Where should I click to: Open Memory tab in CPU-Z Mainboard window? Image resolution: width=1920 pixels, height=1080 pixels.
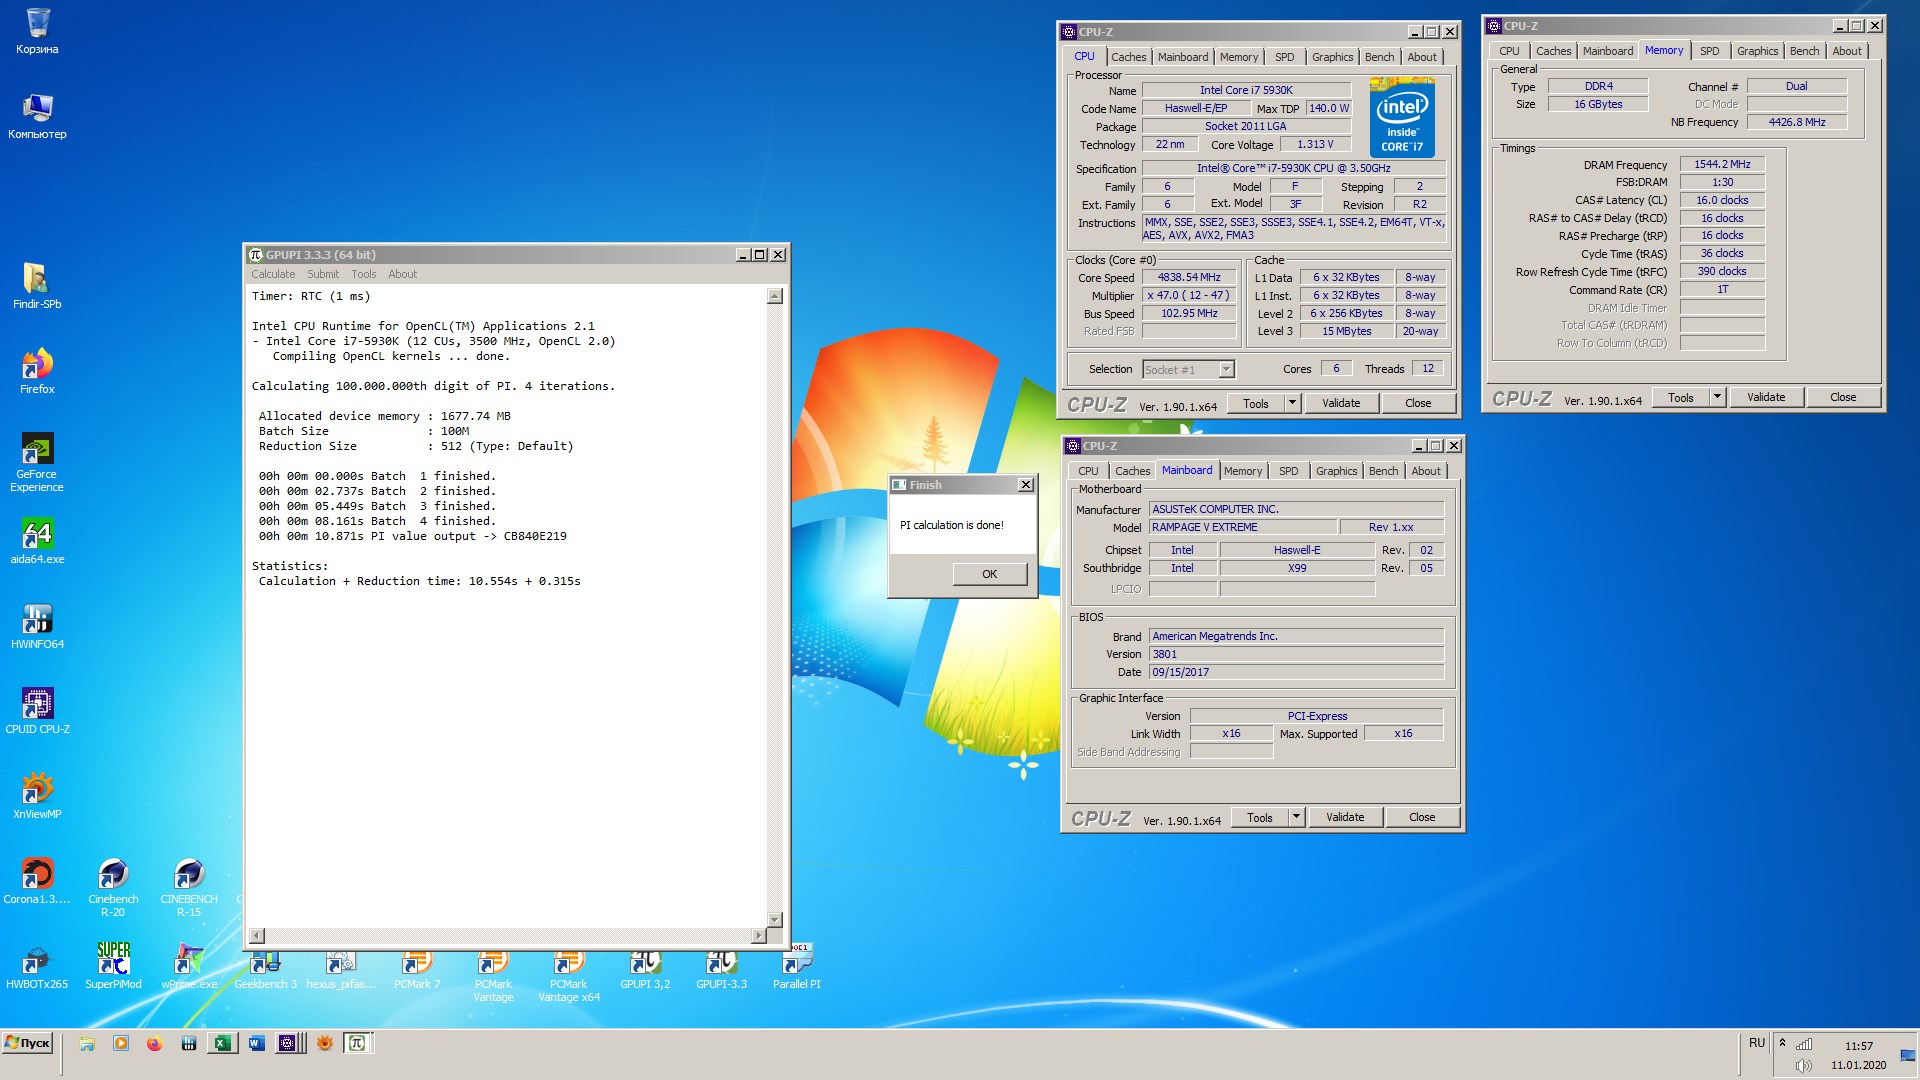point(1243,471)
